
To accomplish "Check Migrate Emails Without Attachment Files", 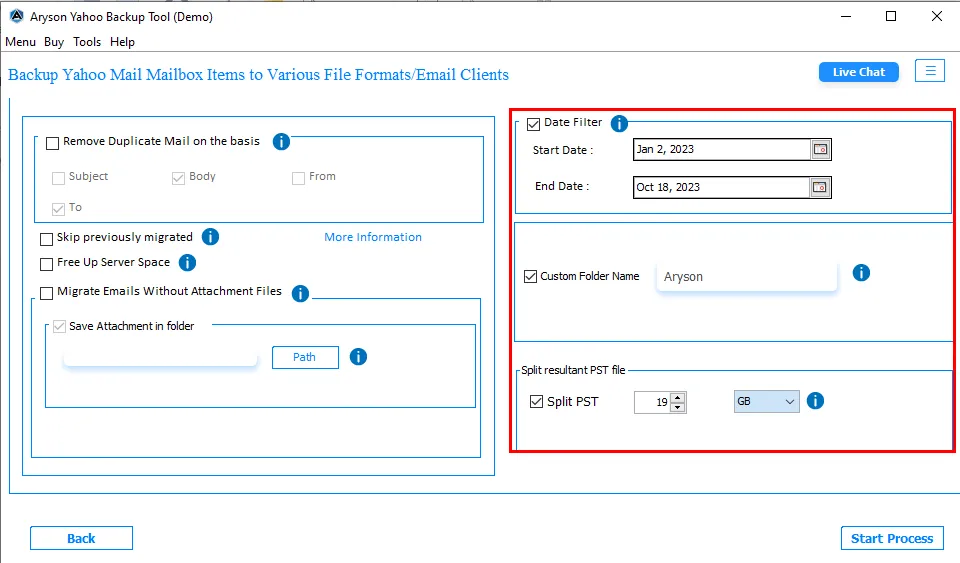I will tap(47, 294).
